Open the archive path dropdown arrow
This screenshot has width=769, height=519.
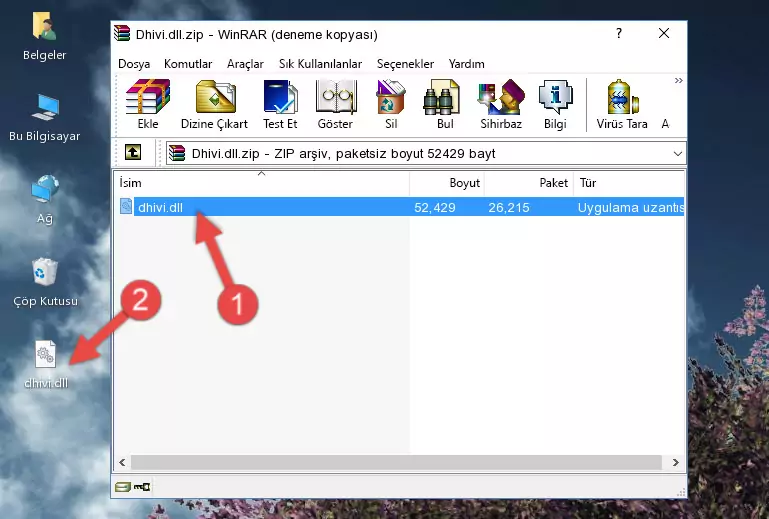point(677,154)
